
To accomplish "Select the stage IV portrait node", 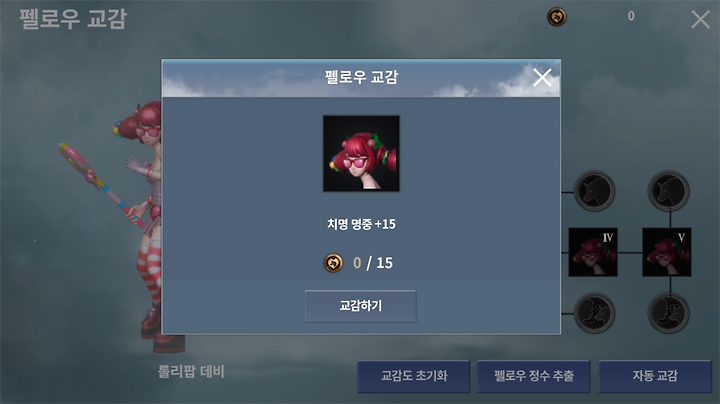I will click(x=593, y=252).
